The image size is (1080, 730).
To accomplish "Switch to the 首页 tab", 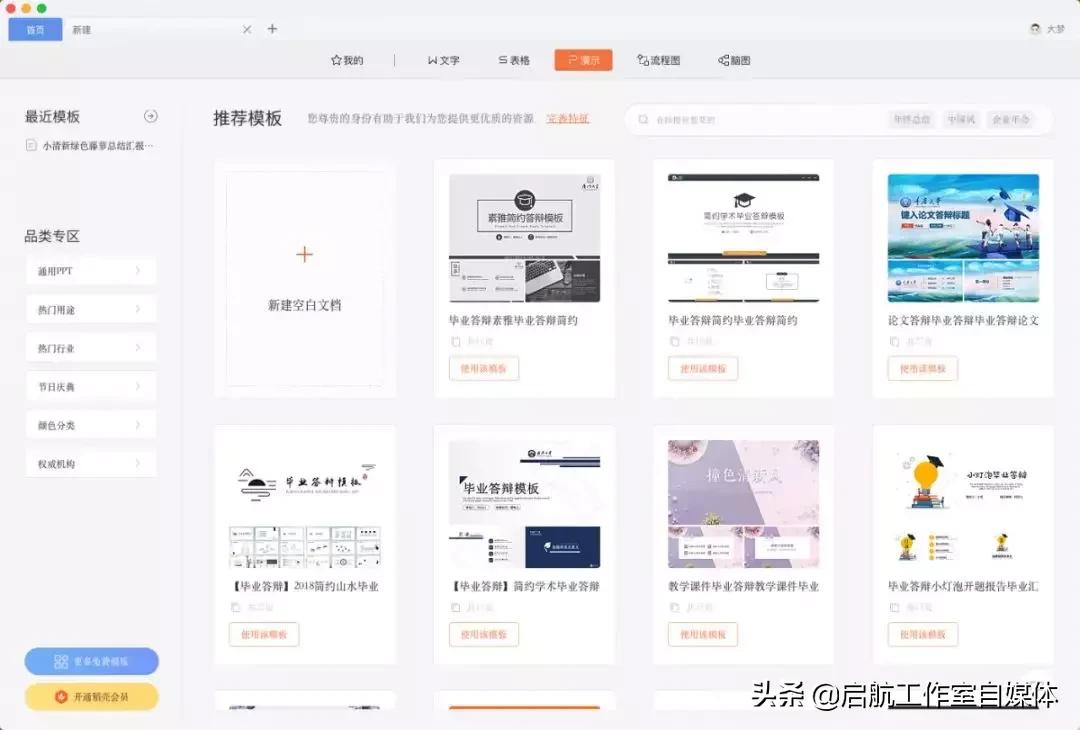I will click(x=34, y=29).
